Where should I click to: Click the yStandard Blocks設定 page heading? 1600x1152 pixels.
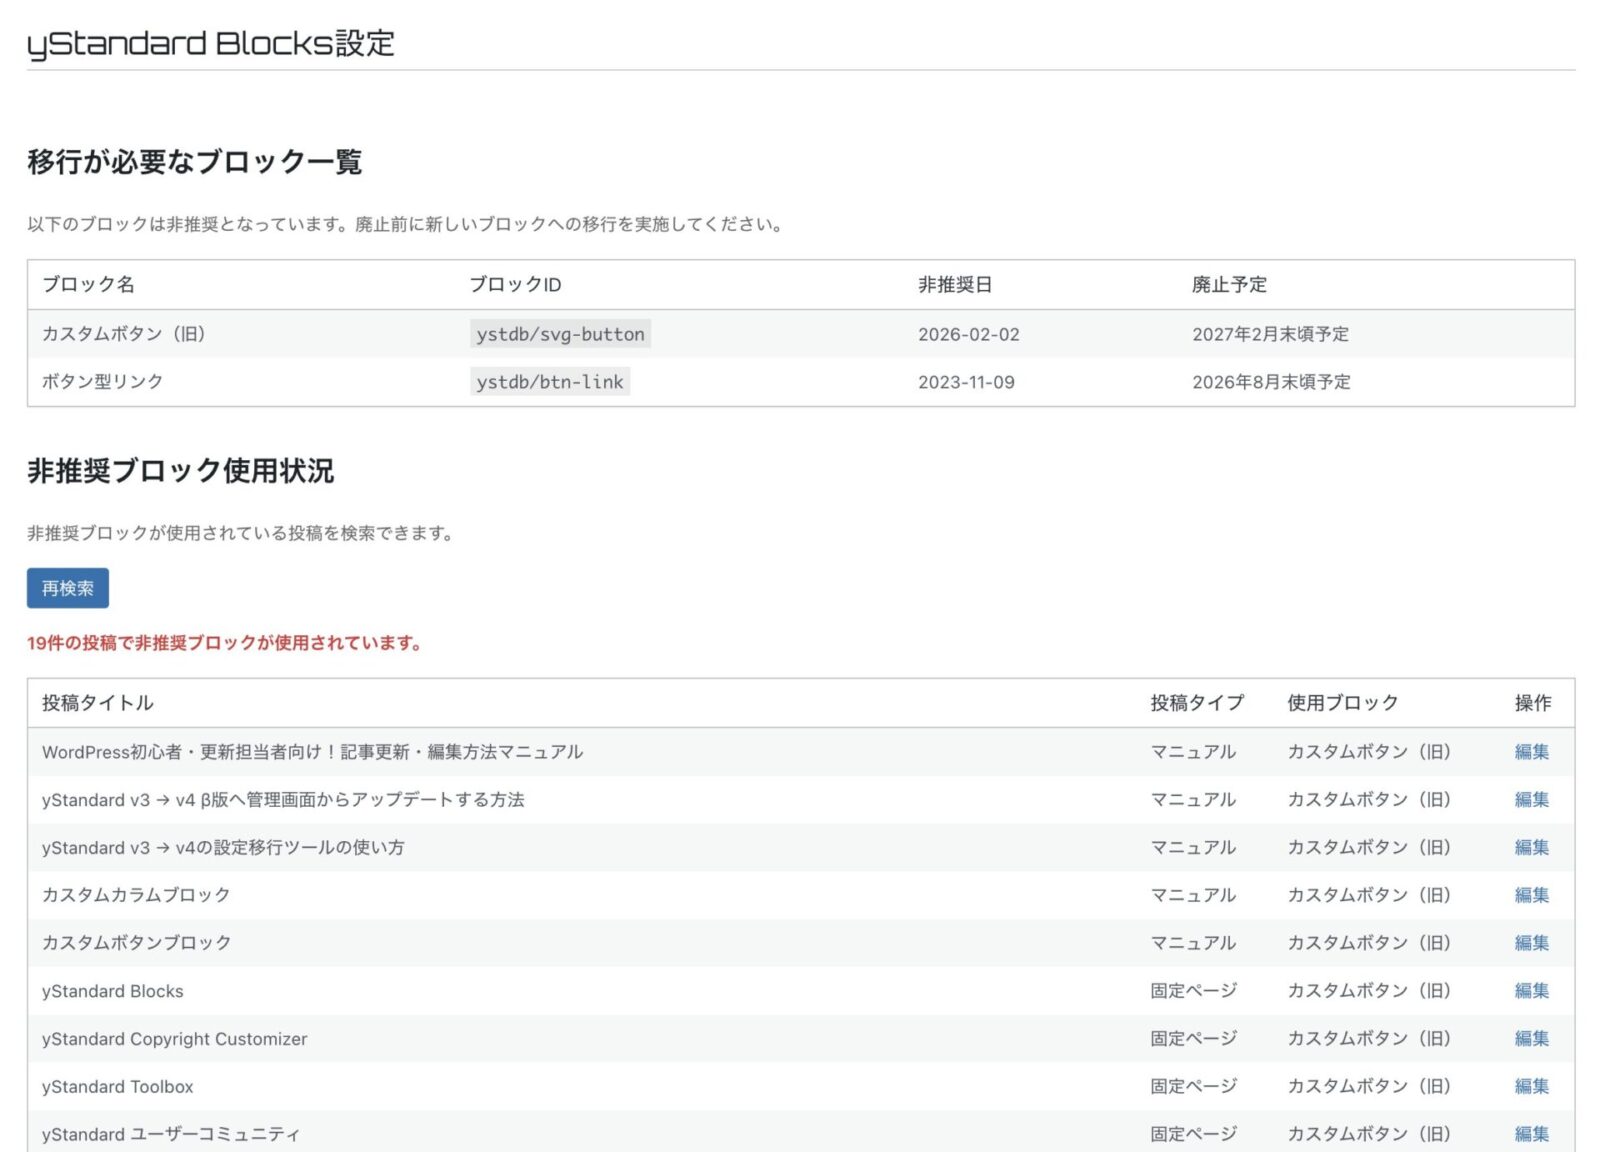211,44
